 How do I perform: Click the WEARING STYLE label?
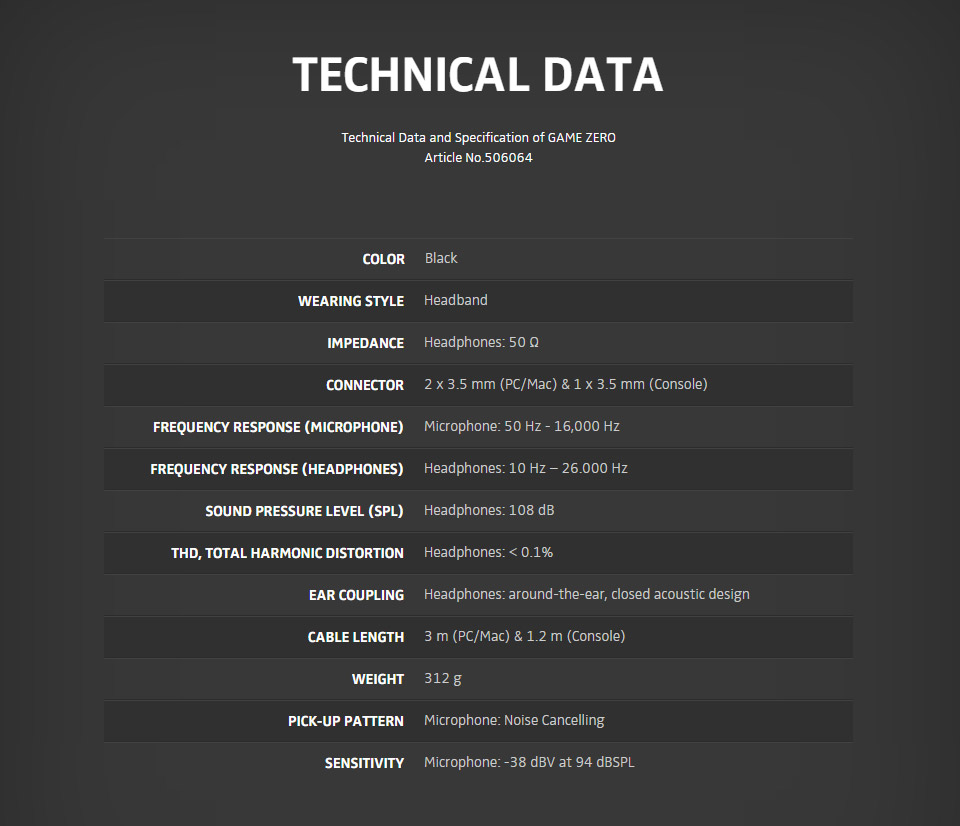tap(351, 301)
